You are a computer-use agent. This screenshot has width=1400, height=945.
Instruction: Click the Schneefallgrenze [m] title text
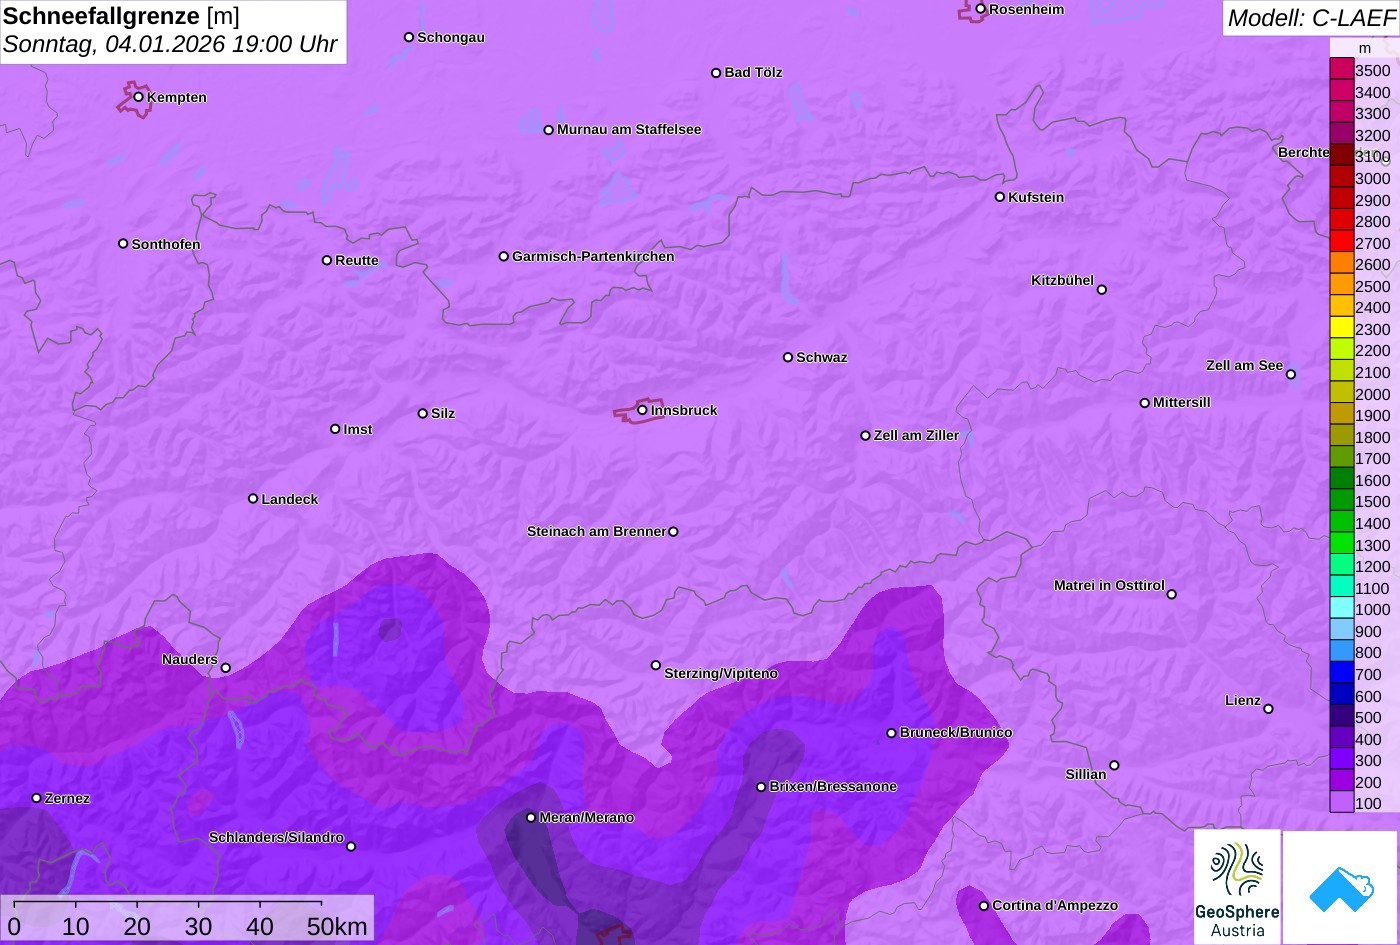click(x=121, y=16)
